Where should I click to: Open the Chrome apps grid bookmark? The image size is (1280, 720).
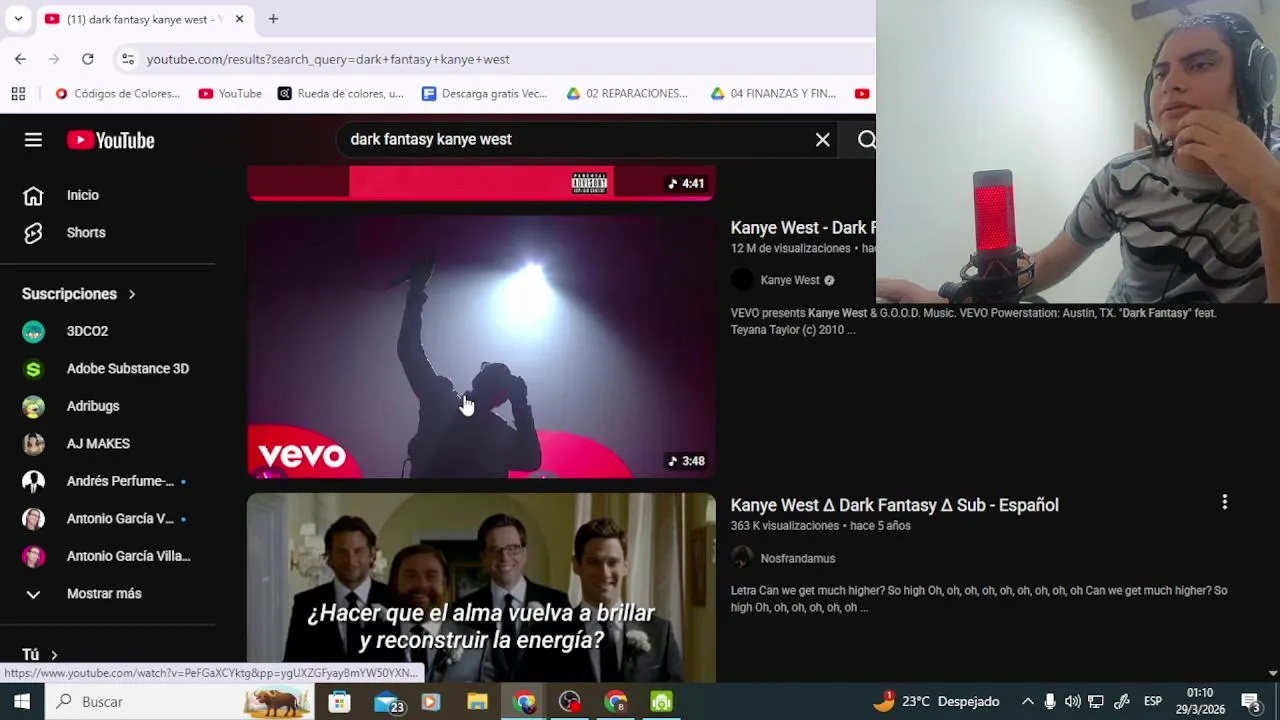tap(18, 93)
